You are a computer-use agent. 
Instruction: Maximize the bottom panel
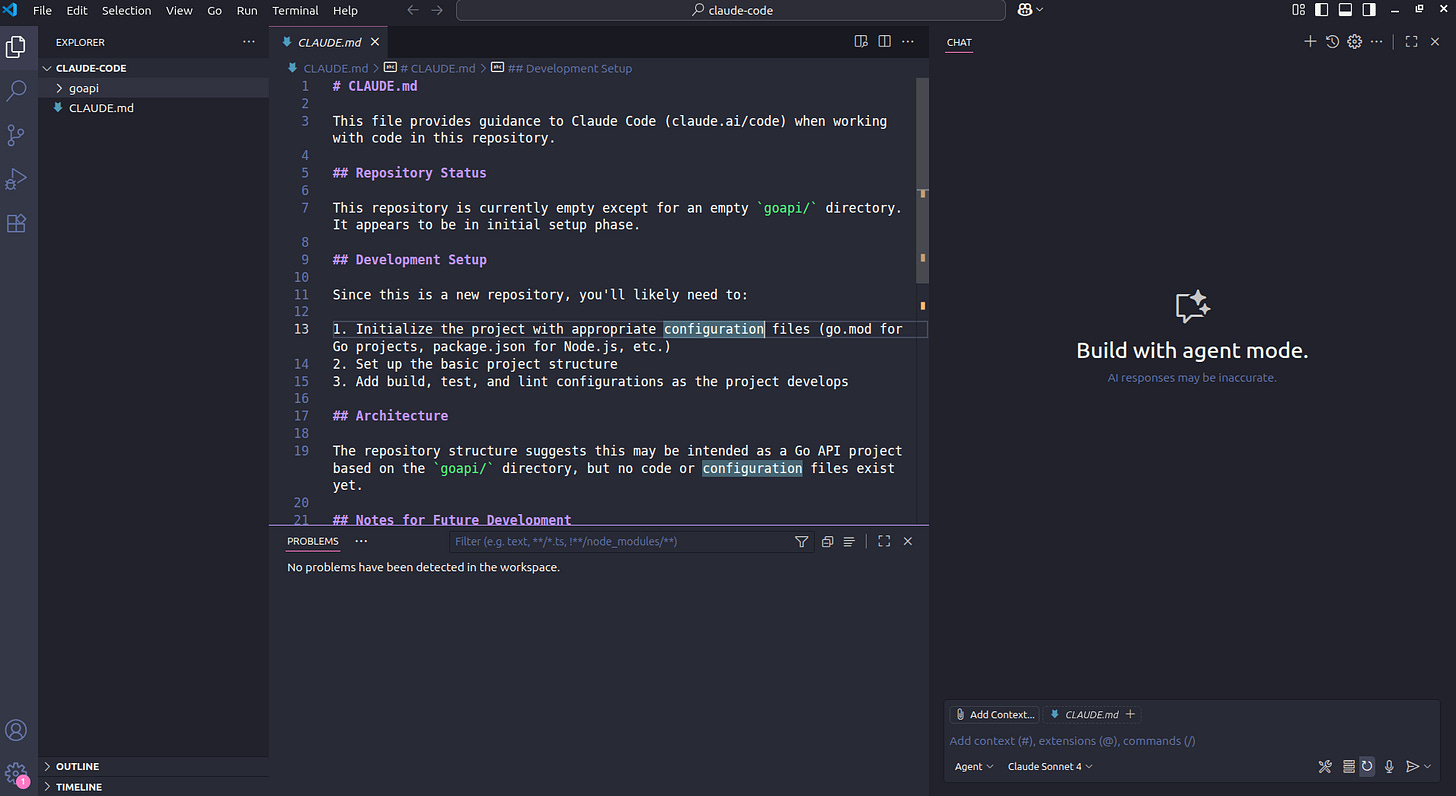coord(884,541)
